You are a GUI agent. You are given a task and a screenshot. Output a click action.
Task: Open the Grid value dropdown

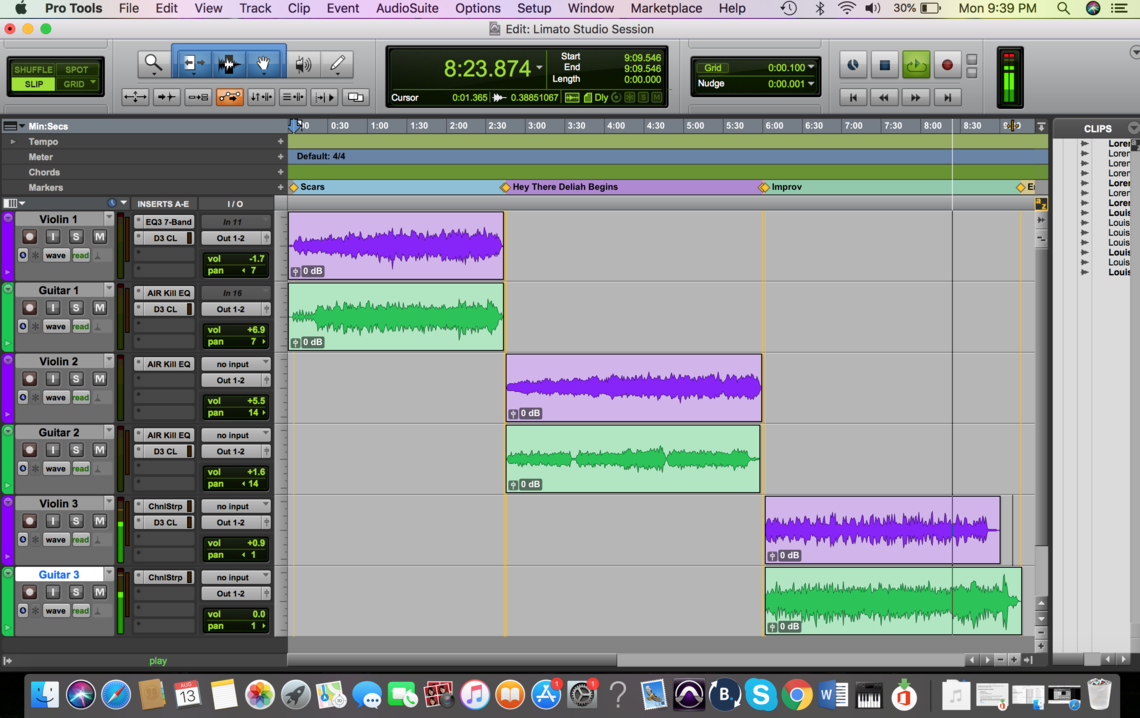(810, 68)
